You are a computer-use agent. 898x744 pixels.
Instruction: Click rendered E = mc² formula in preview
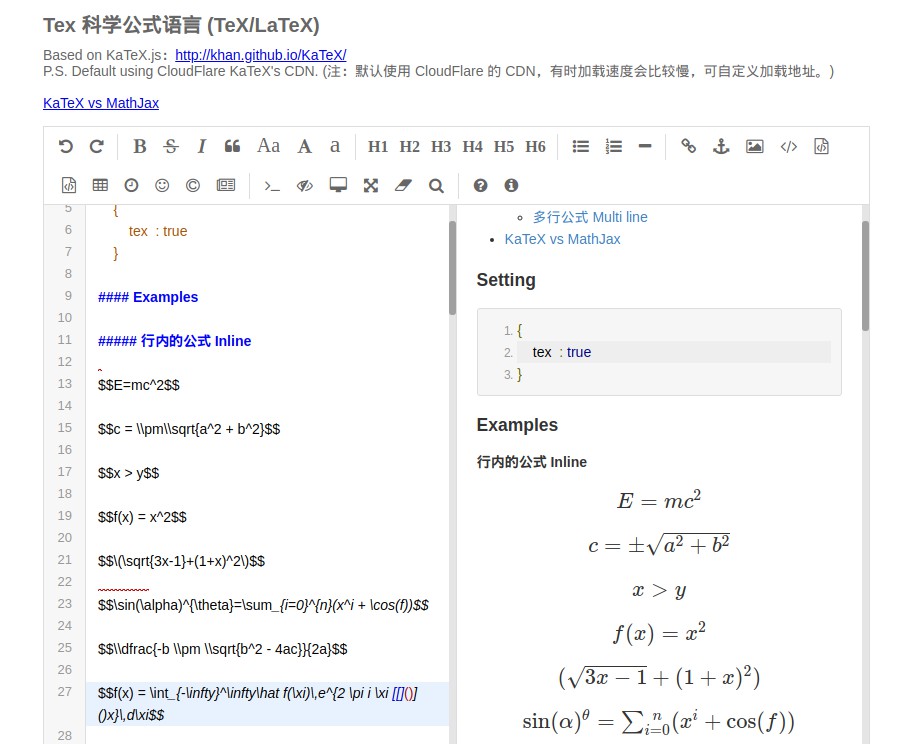coord(659,501)
